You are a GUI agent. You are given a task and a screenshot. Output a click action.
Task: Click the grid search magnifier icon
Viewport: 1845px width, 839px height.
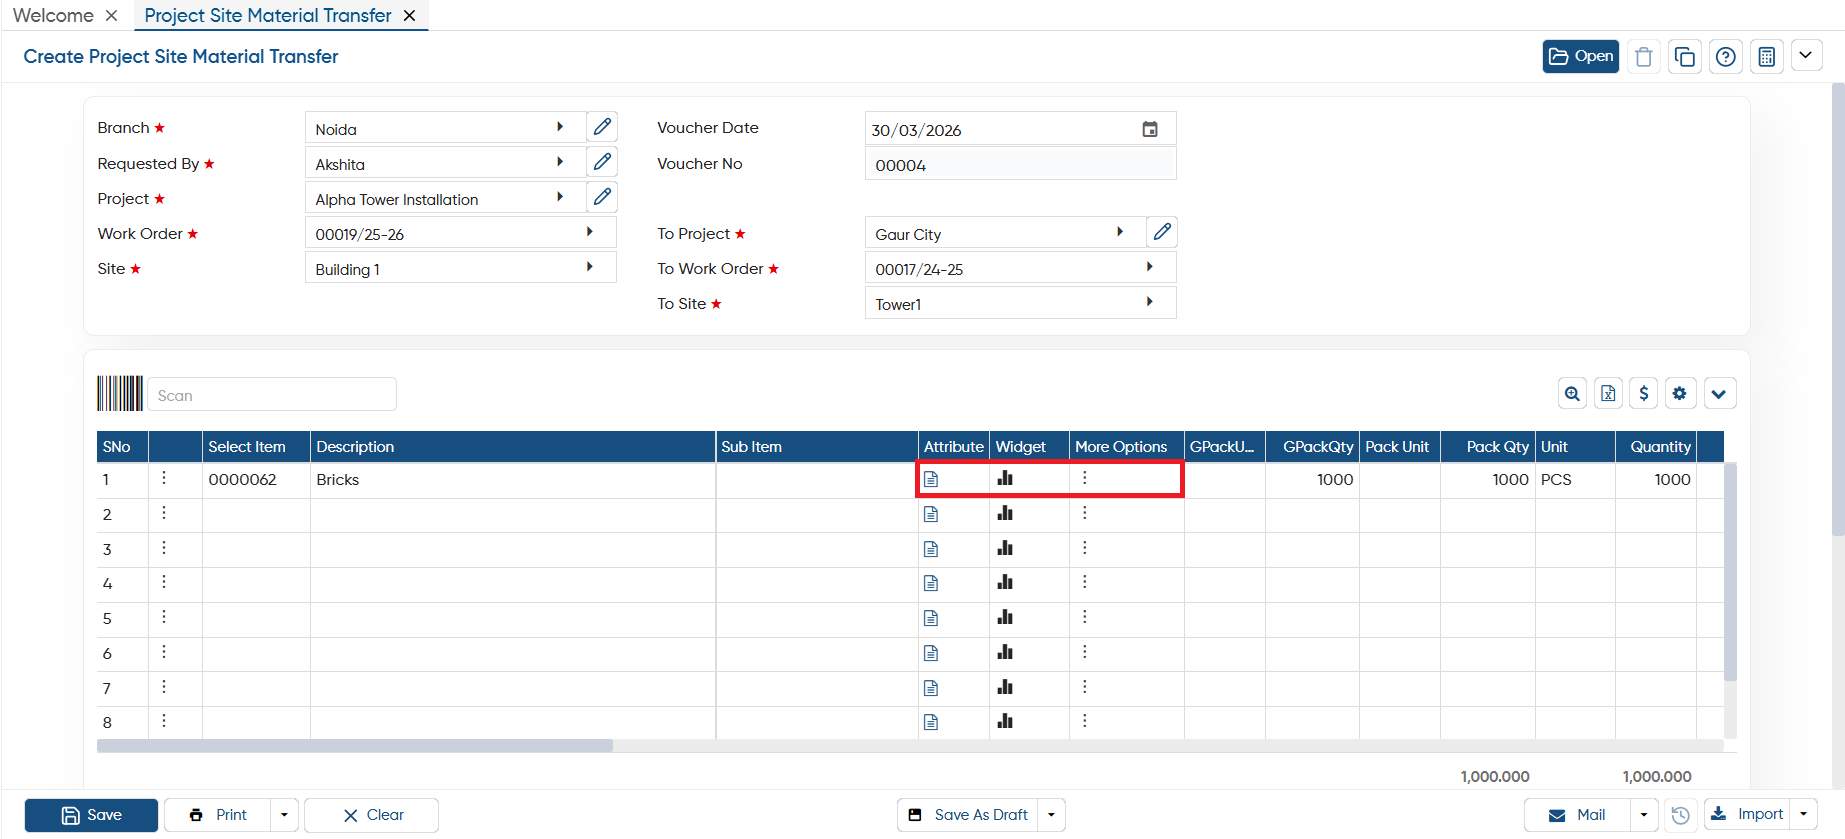pyautogui.click(x=1573, y=394)
